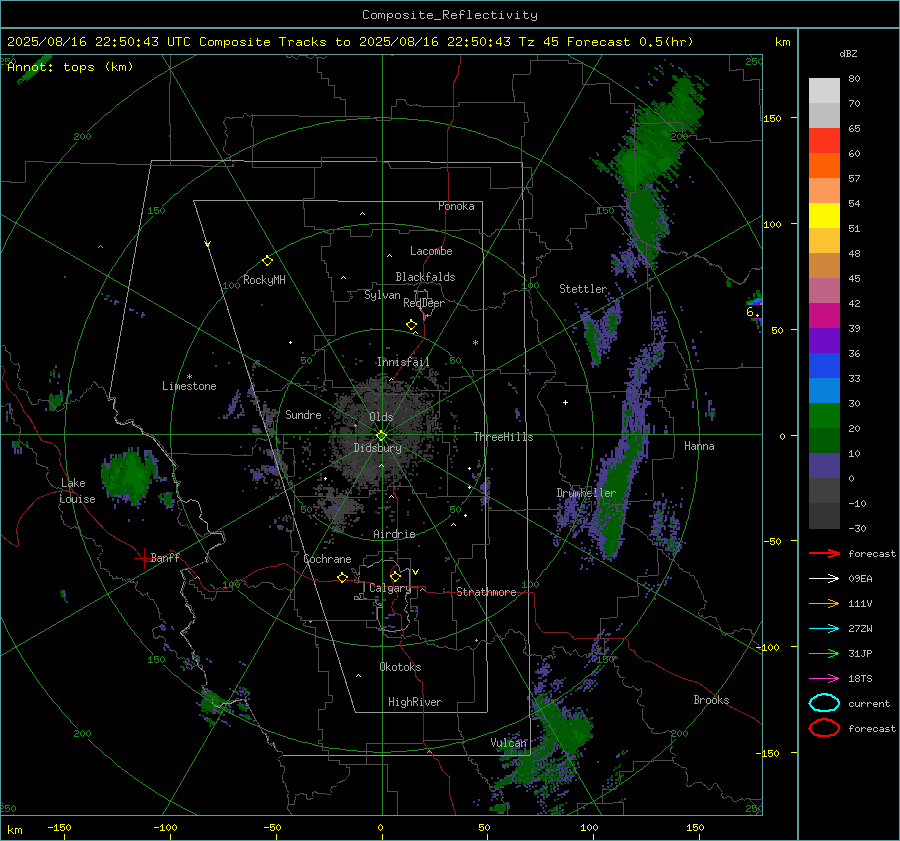Click the Limestone label

tap(189, 386)
